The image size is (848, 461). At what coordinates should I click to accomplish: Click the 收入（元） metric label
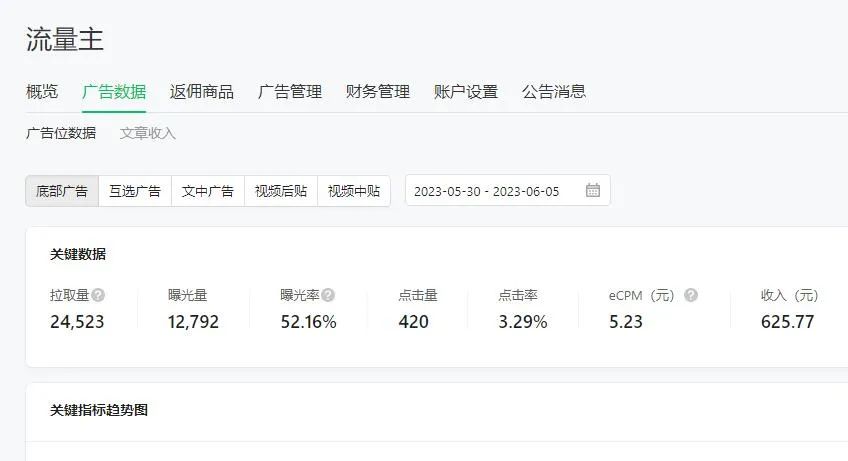pyautogui.click(x=789, y=295)
